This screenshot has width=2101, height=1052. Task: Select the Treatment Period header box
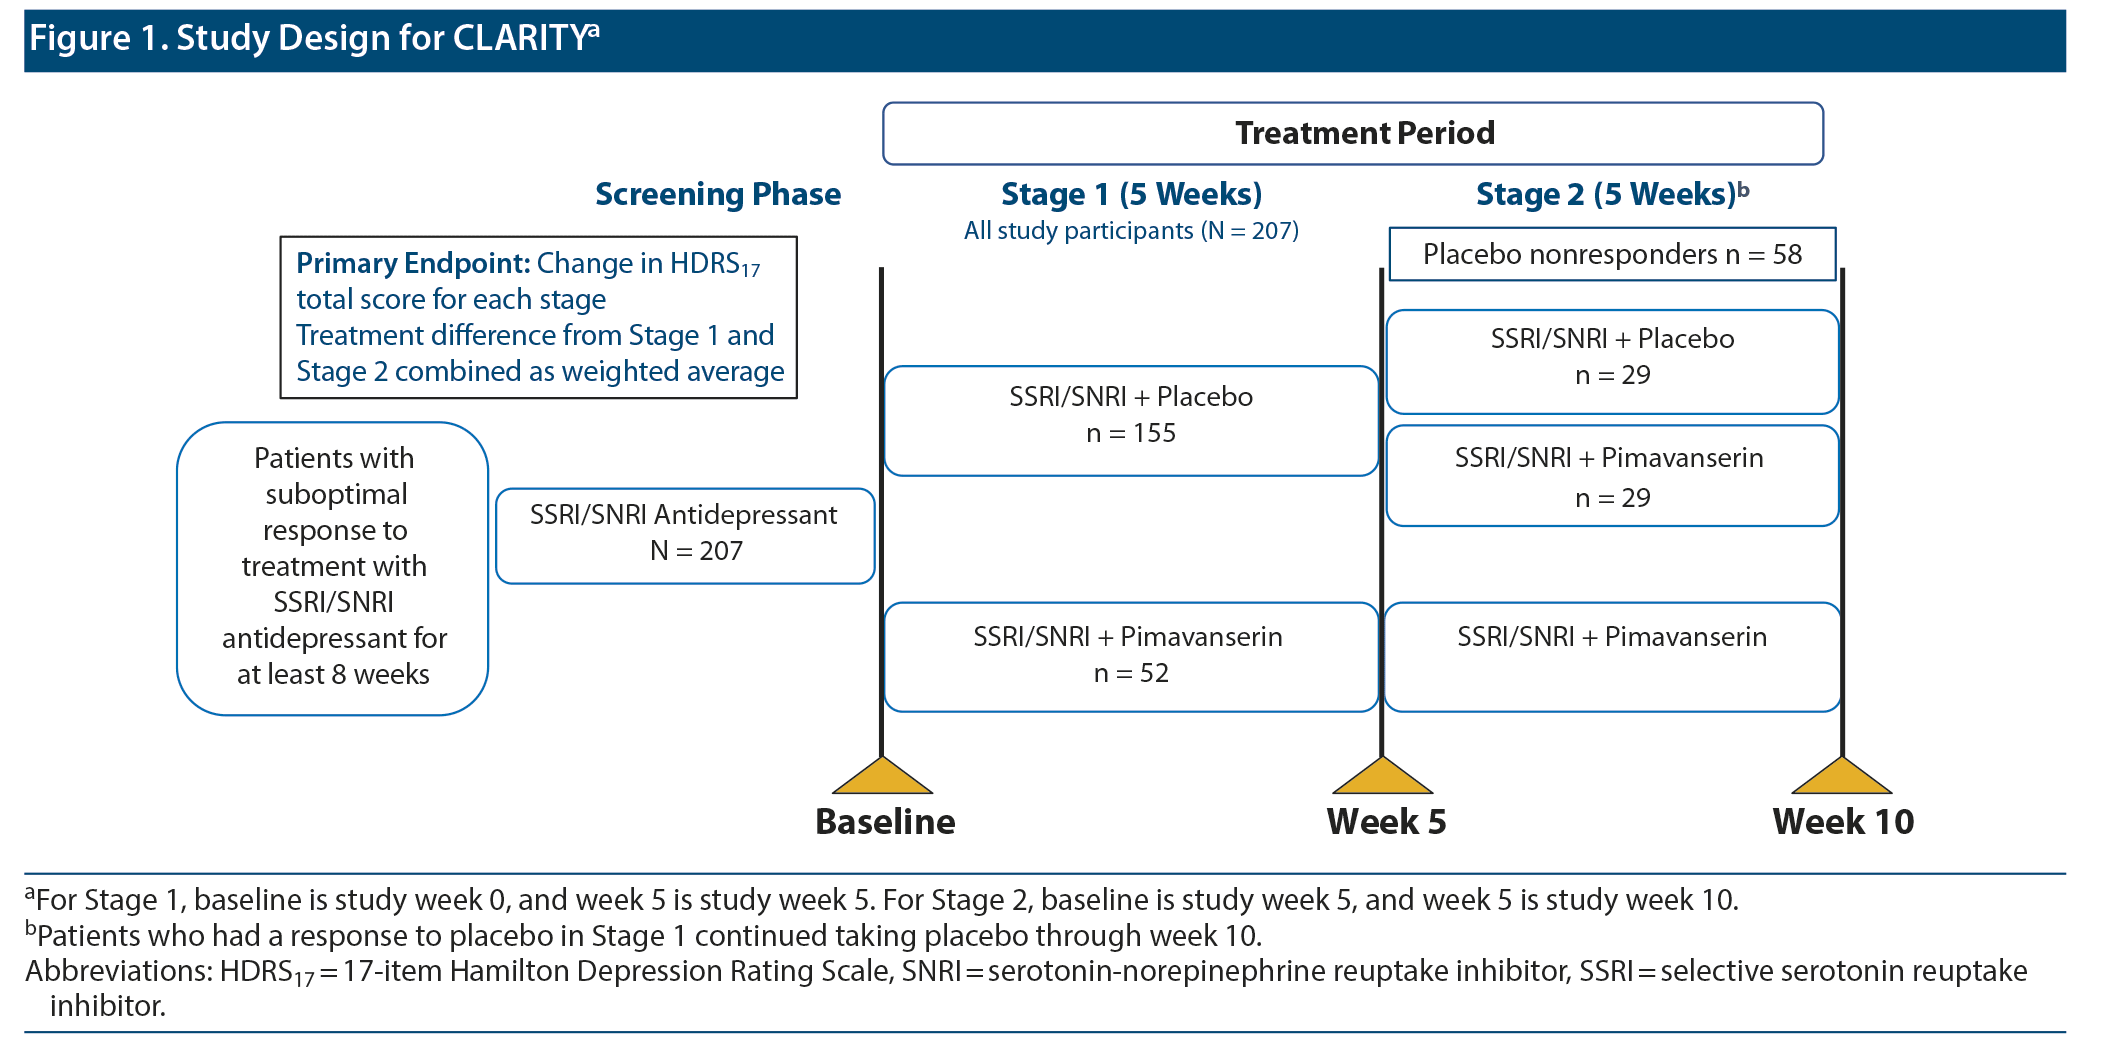(1352, 133)
